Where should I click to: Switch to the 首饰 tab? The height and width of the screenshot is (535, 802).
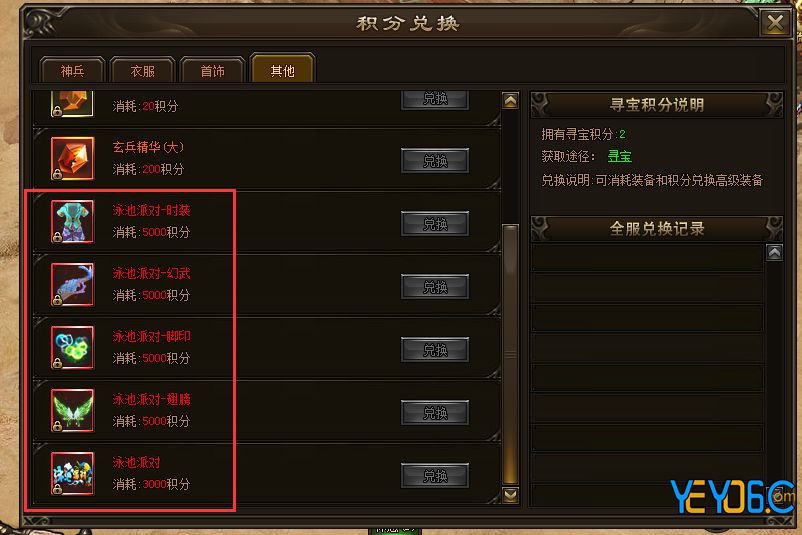click(212, 71)
